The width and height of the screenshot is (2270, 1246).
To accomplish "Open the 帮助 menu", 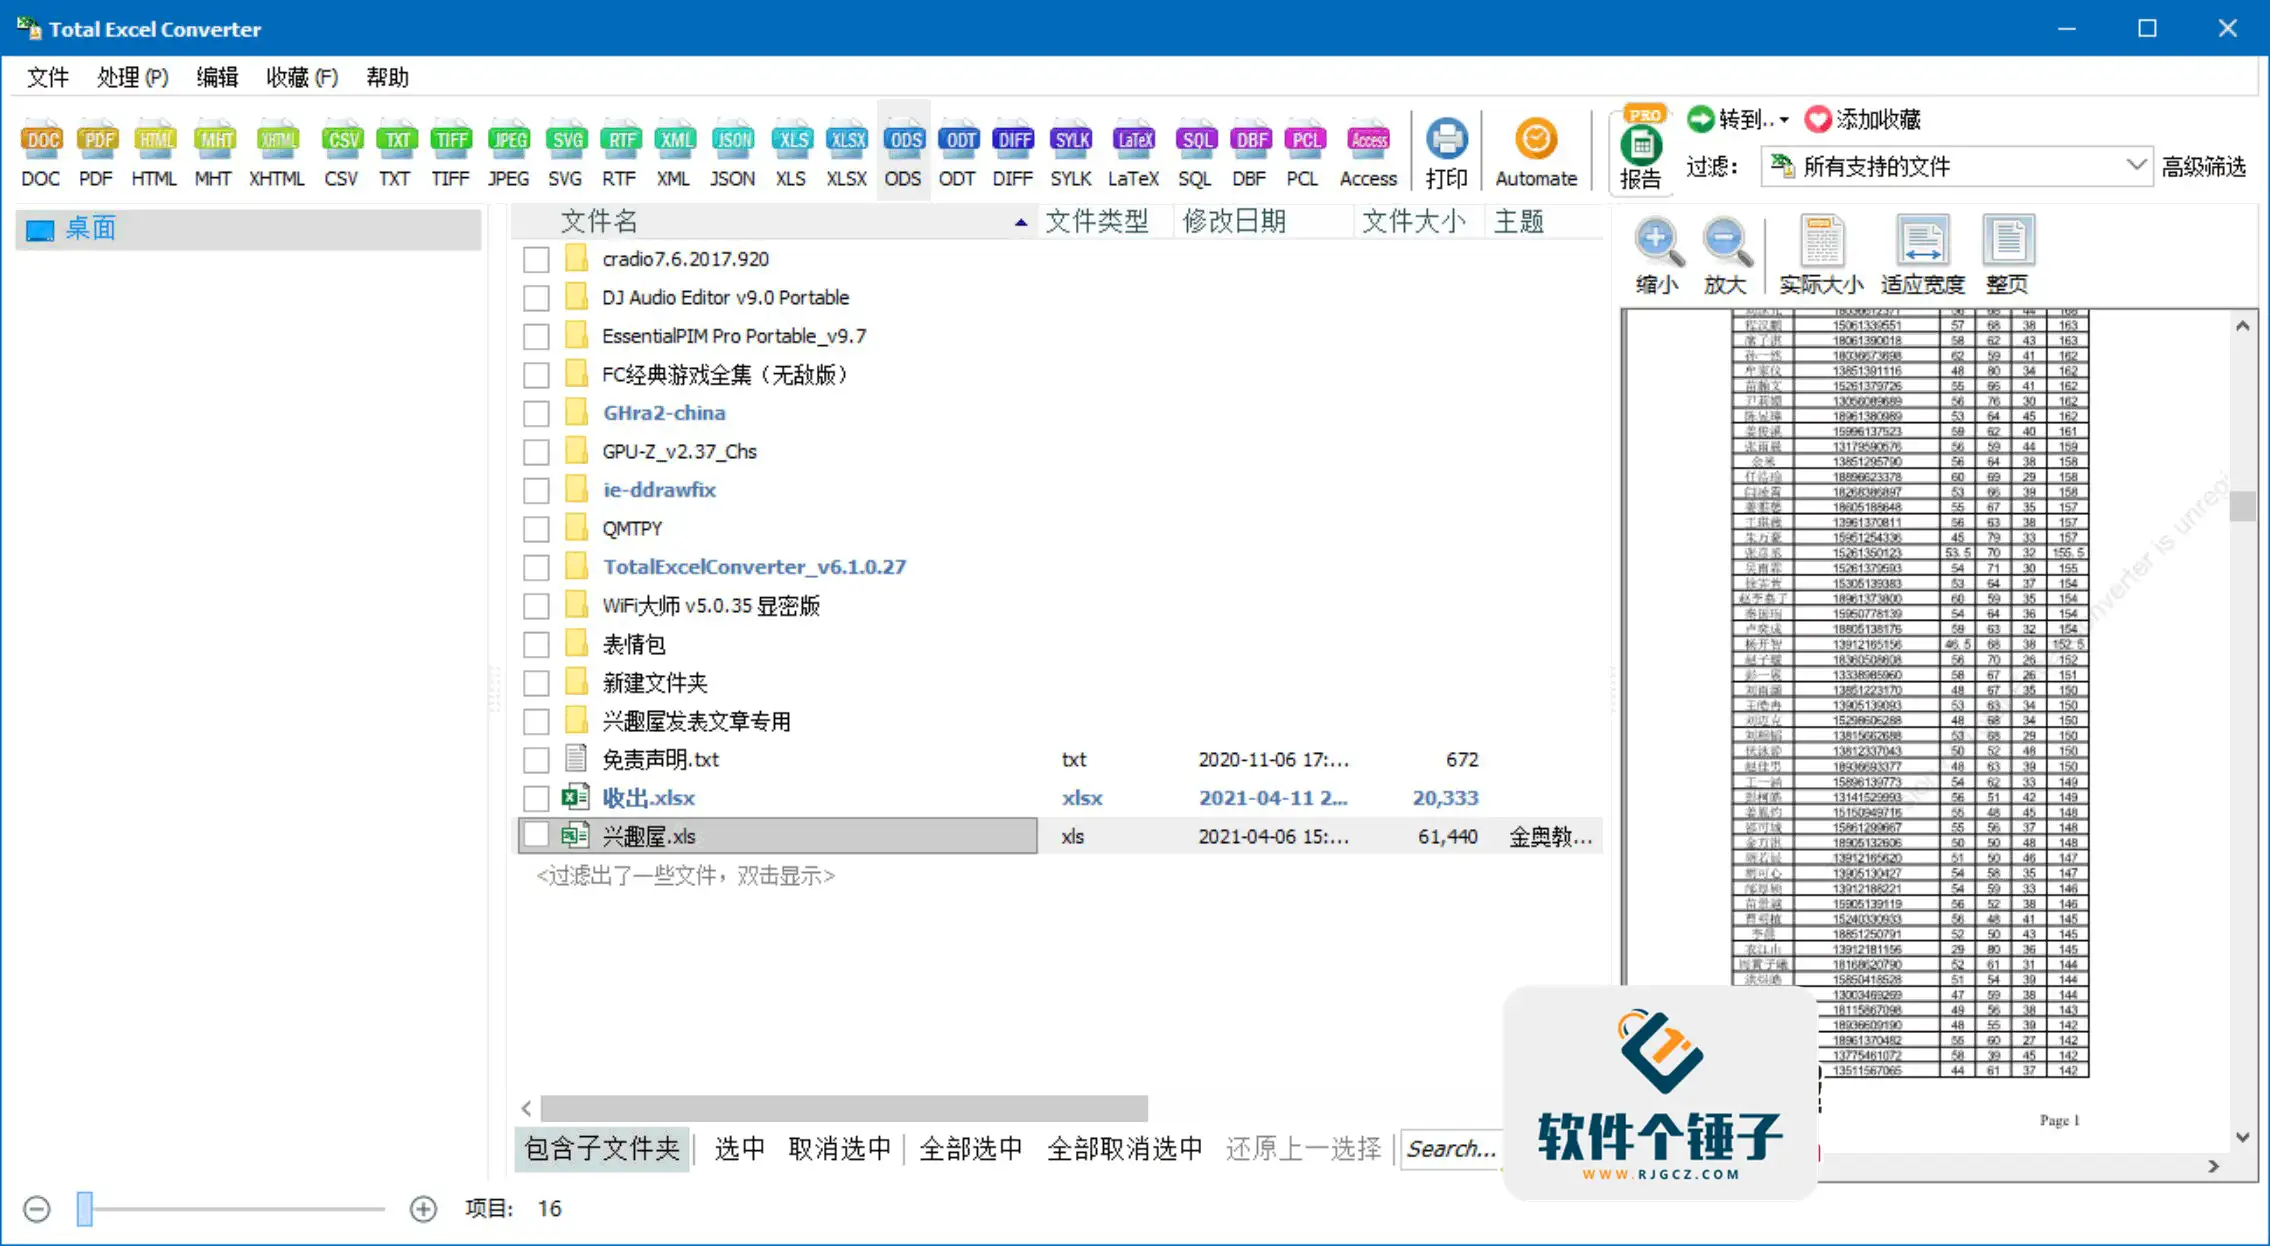I will pos(388,77).
